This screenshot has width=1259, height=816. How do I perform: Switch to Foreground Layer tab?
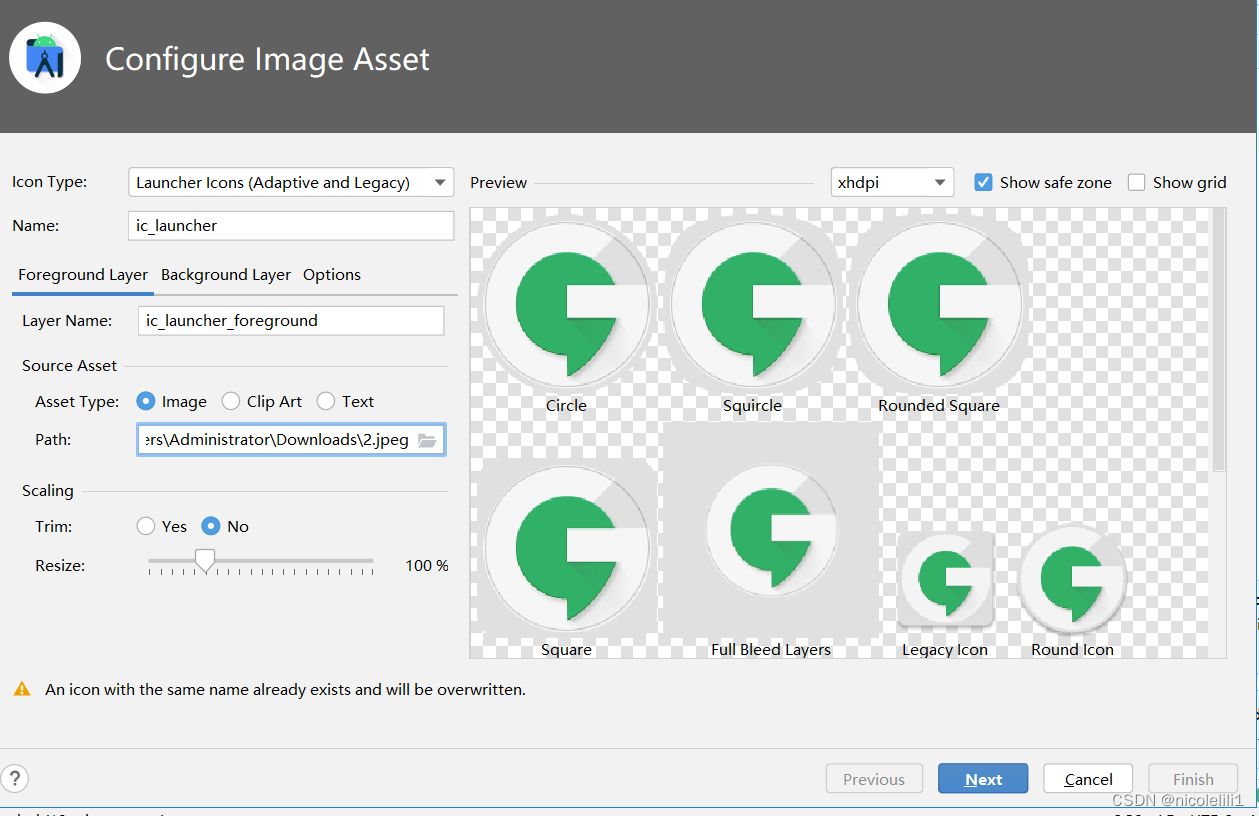[83, 275]
